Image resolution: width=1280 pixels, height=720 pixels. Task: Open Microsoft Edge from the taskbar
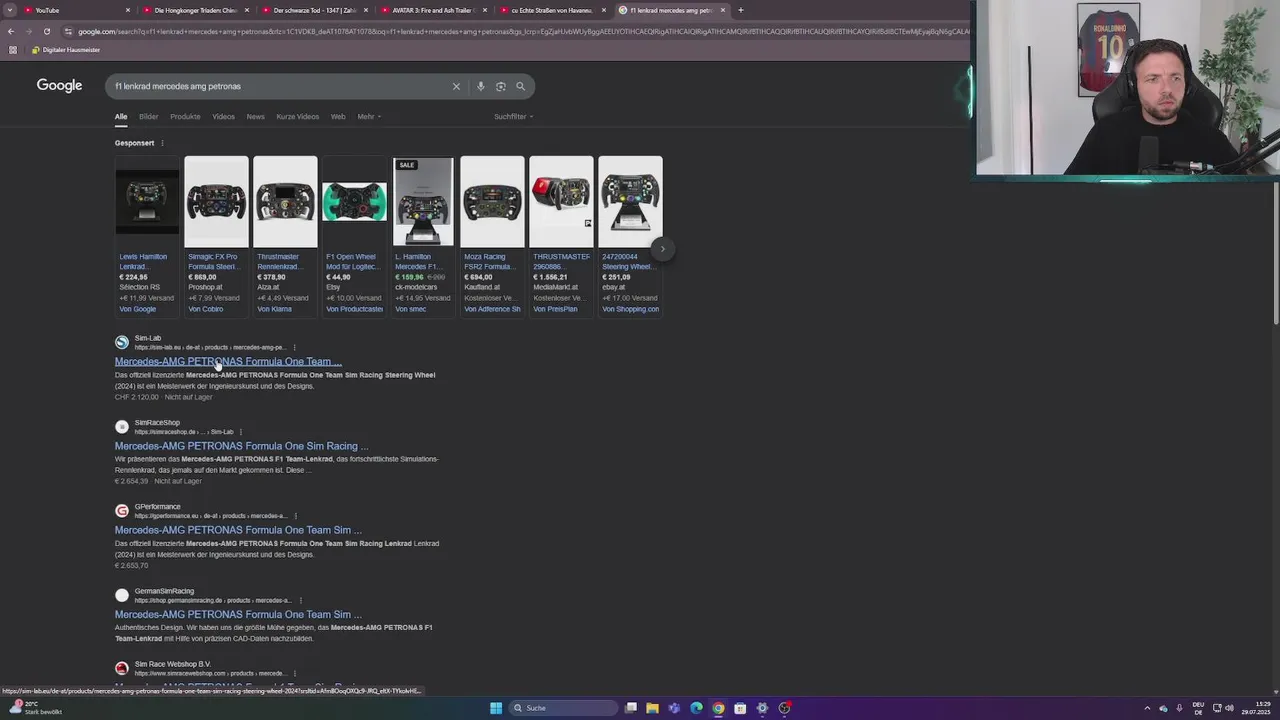696,708
